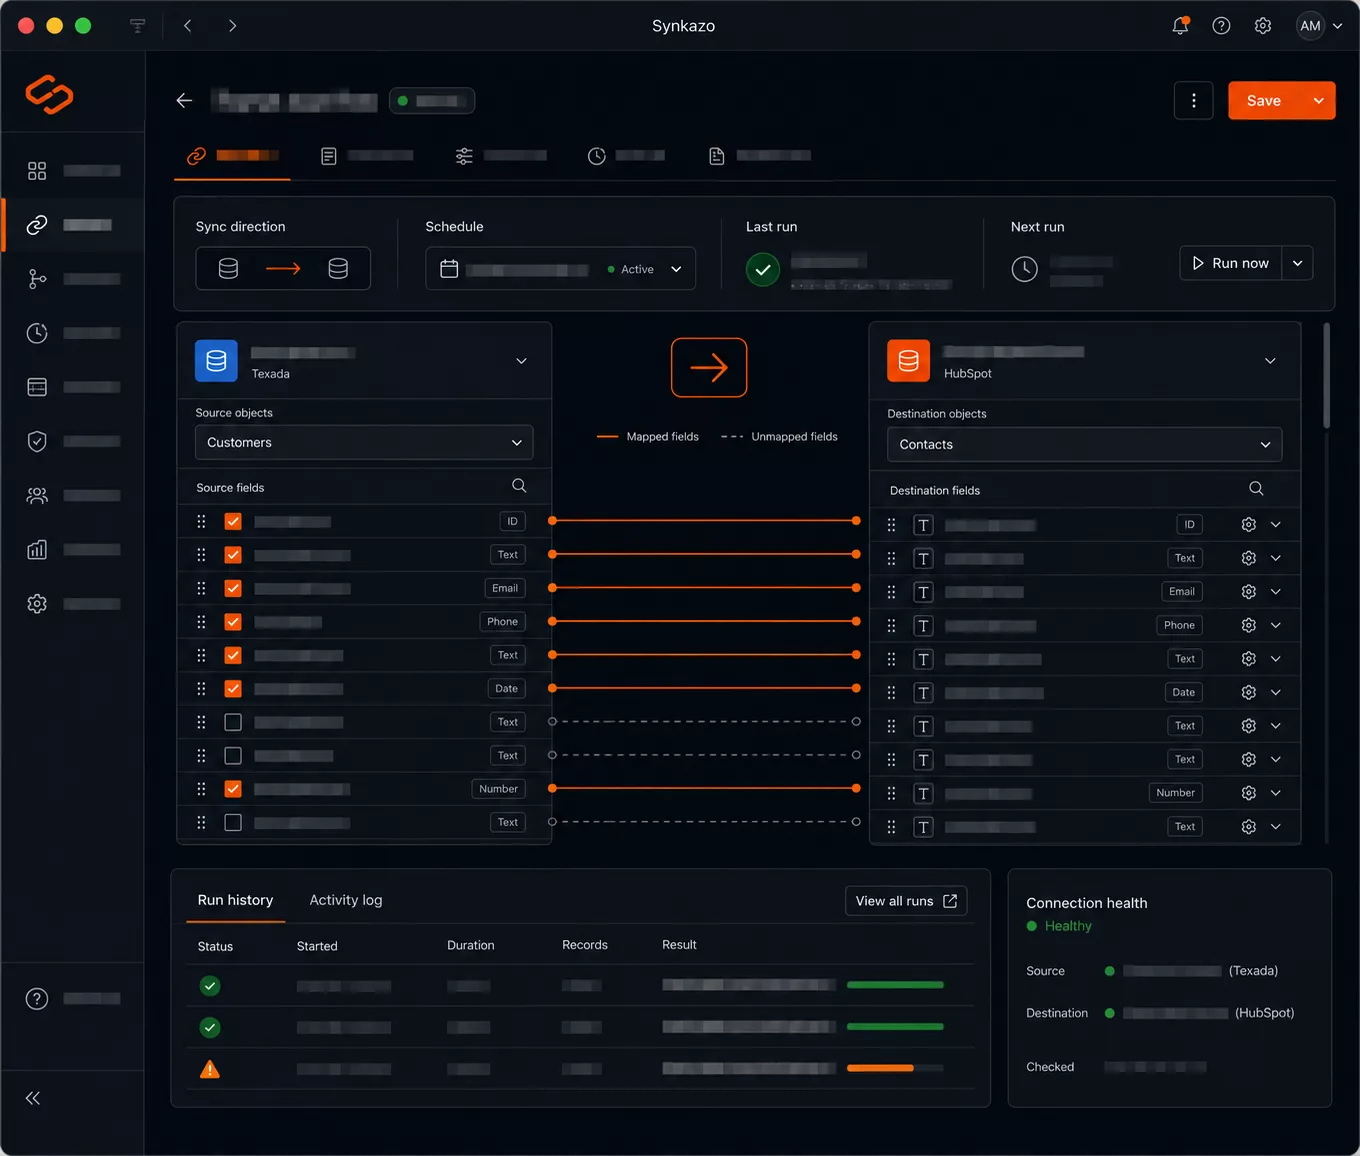Viewport: 1360px width, 1156px height.
Task: Switch to the Run history tab
Action: click(235, 900)
